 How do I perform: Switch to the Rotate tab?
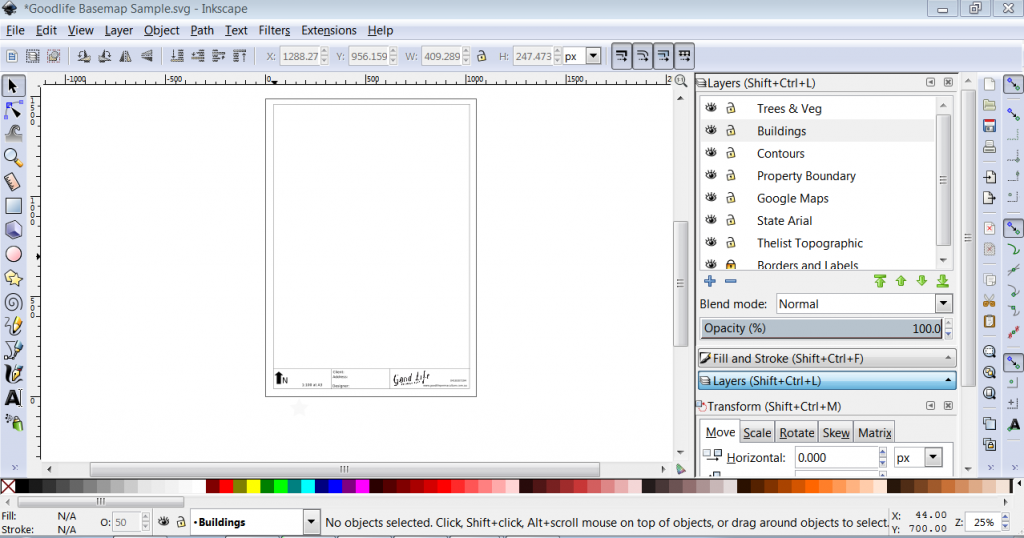click(x=796, y=433)
